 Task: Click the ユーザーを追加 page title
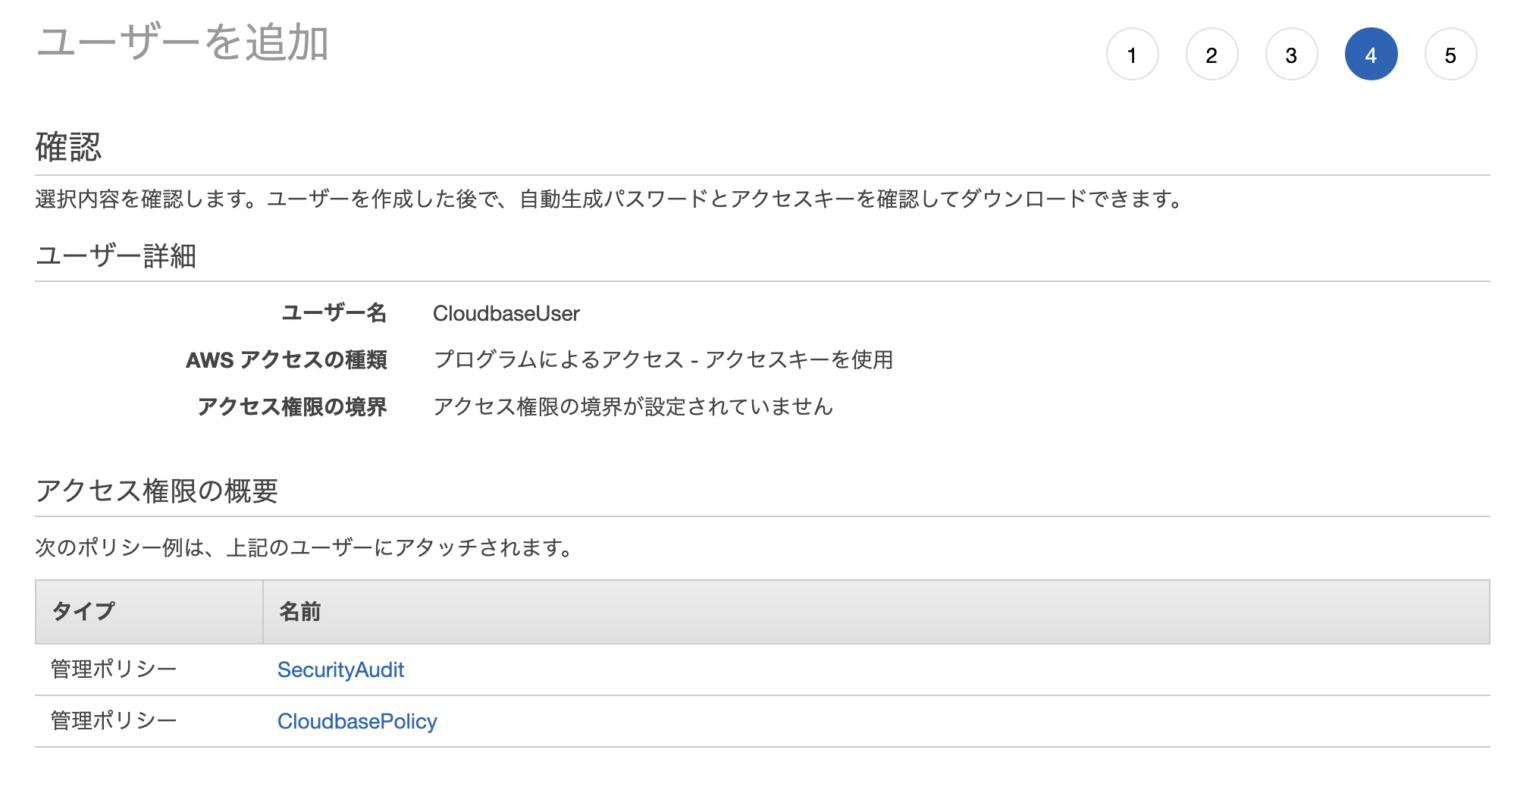(x=183, y=42)
